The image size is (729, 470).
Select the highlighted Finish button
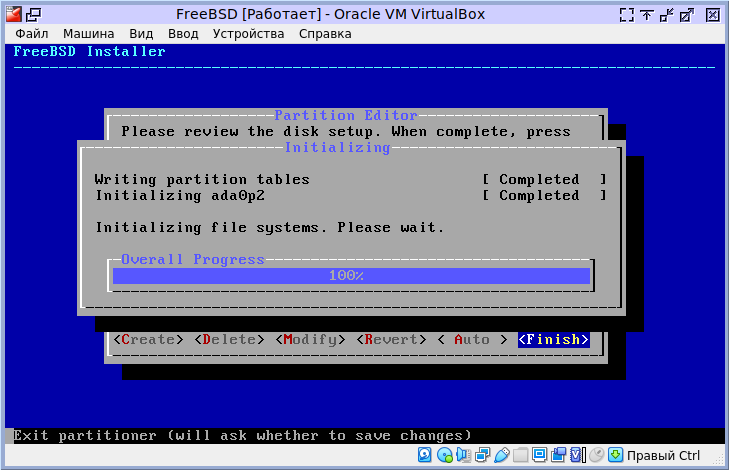[x=554, y=339]
